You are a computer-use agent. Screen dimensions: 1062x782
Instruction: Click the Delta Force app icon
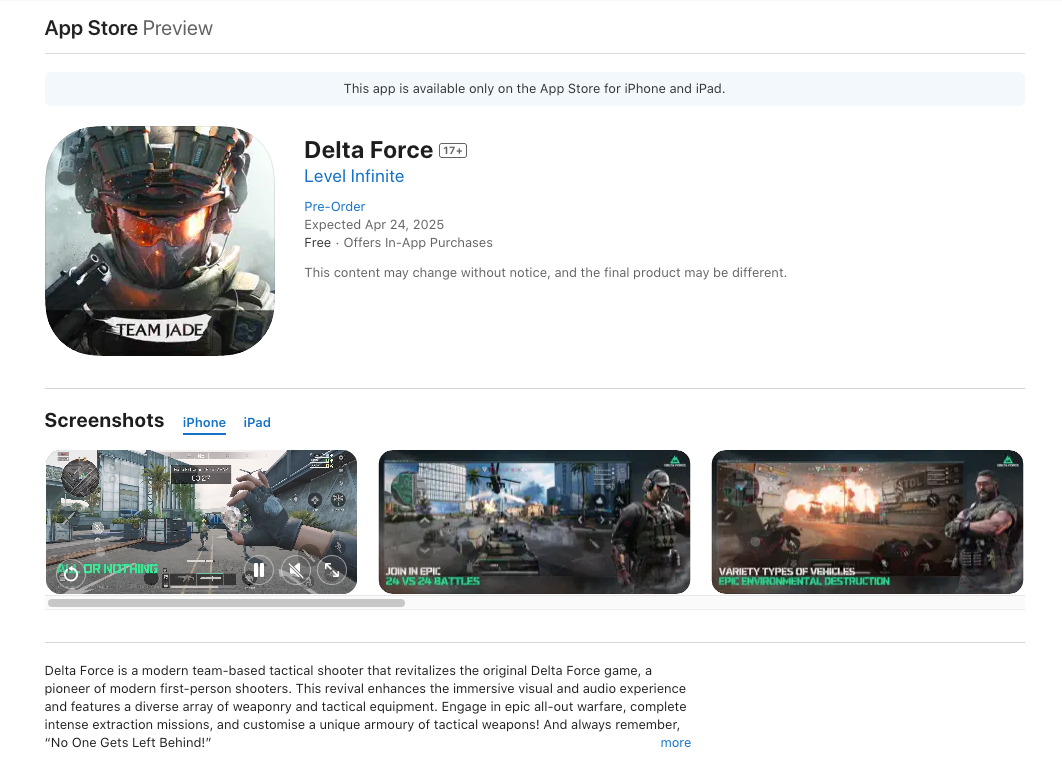(x=160, y=241)
